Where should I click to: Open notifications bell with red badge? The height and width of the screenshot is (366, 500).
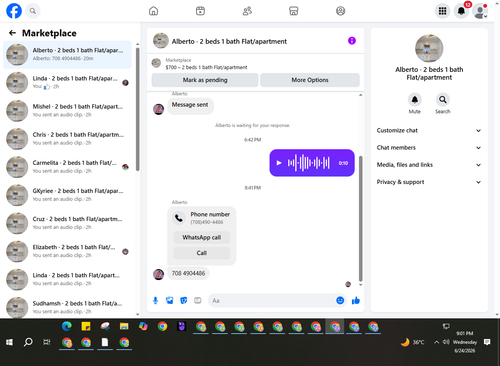click(x=461, y=11)
